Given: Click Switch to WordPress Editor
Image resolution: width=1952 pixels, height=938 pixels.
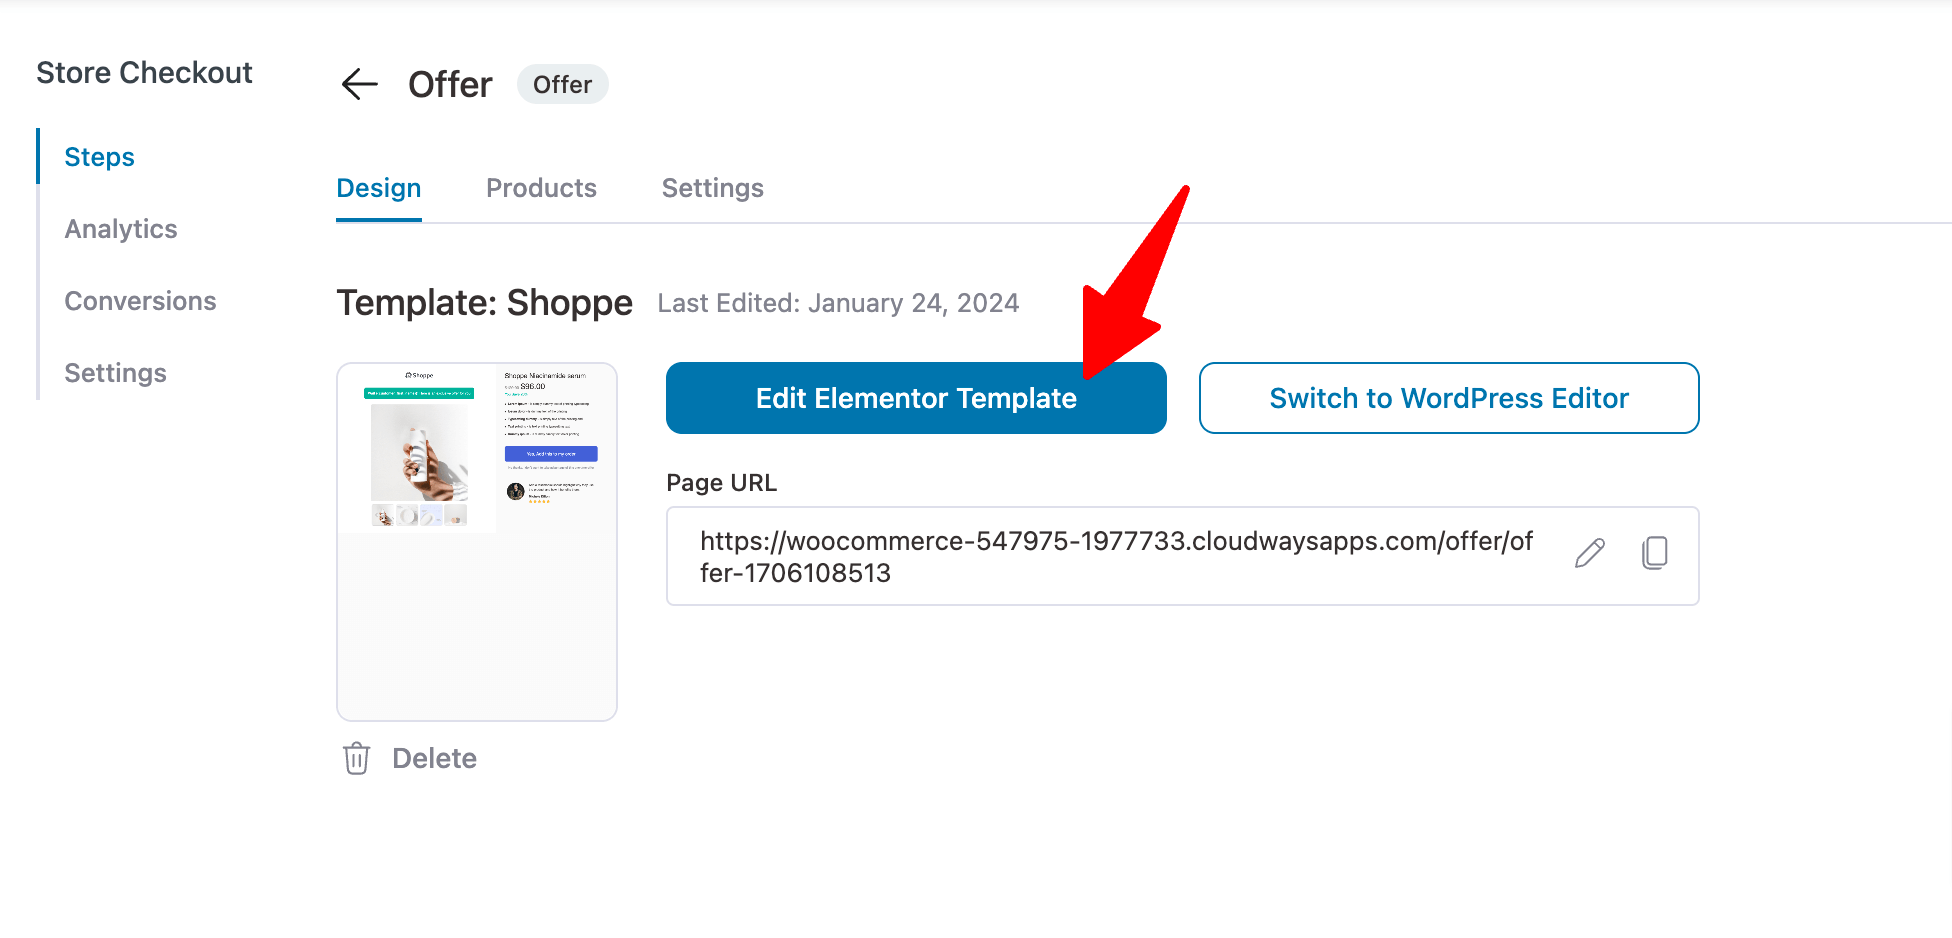Looking at the screenshot, I should point(1448,398).
